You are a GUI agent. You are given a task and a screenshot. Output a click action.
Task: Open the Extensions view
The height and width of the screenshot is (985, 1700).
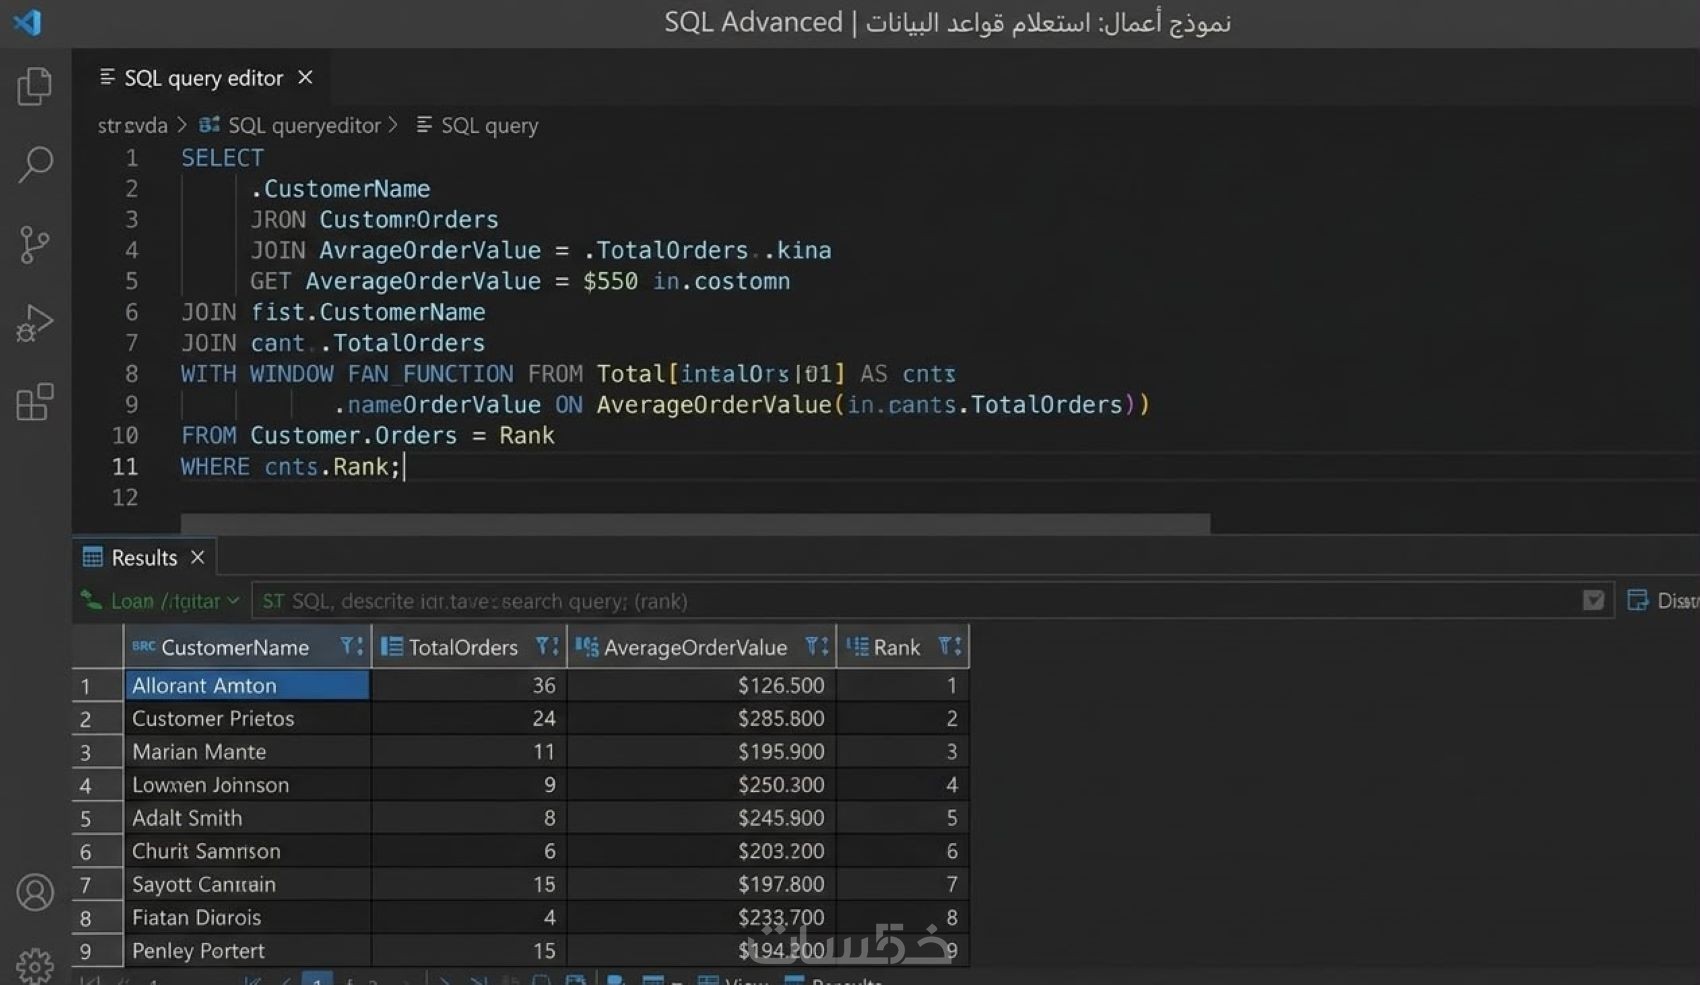(35, 402)
